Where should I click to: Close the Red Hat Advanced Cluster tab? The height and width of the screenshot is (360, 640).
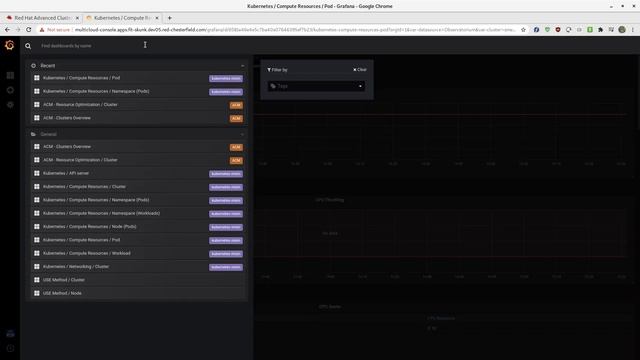(x=77, y=18)
